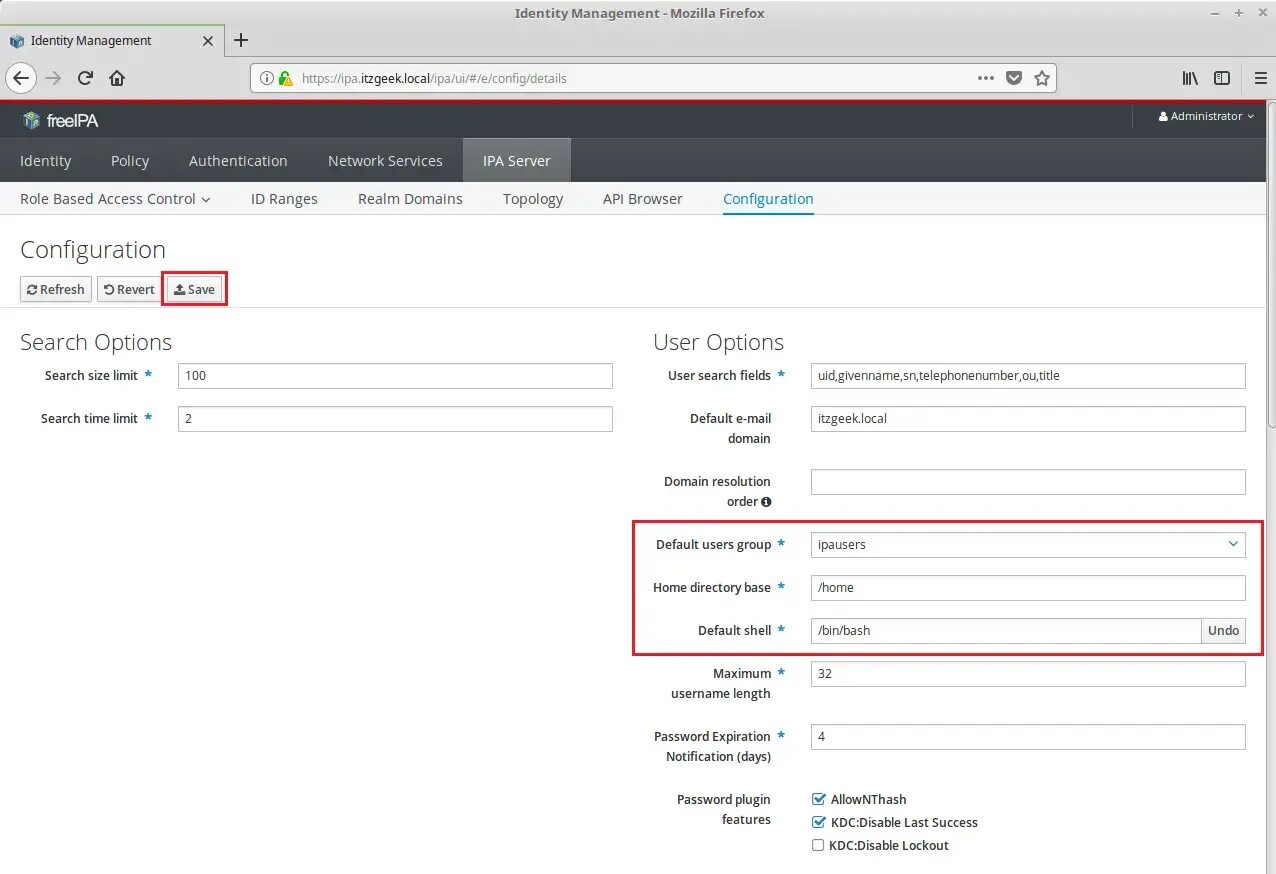The image size is (1276, 874).
Task: Click the User search fields input
Action: 1028,376
